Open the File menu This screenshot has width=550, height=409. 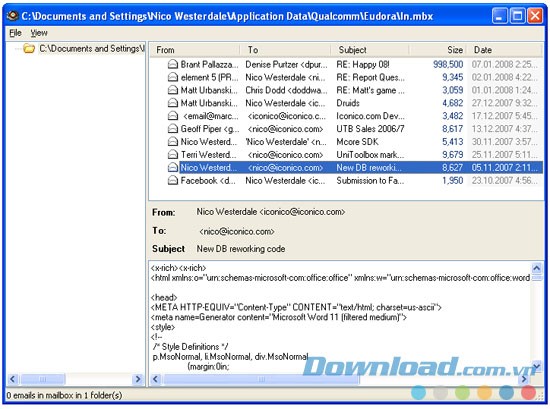coord(15,33)
